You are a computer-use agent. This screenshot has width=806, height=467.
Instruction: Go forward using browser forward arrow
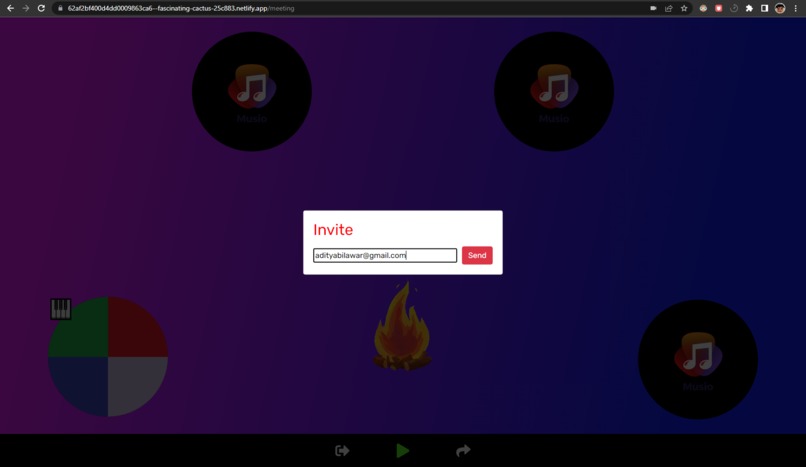pos(26,8)
